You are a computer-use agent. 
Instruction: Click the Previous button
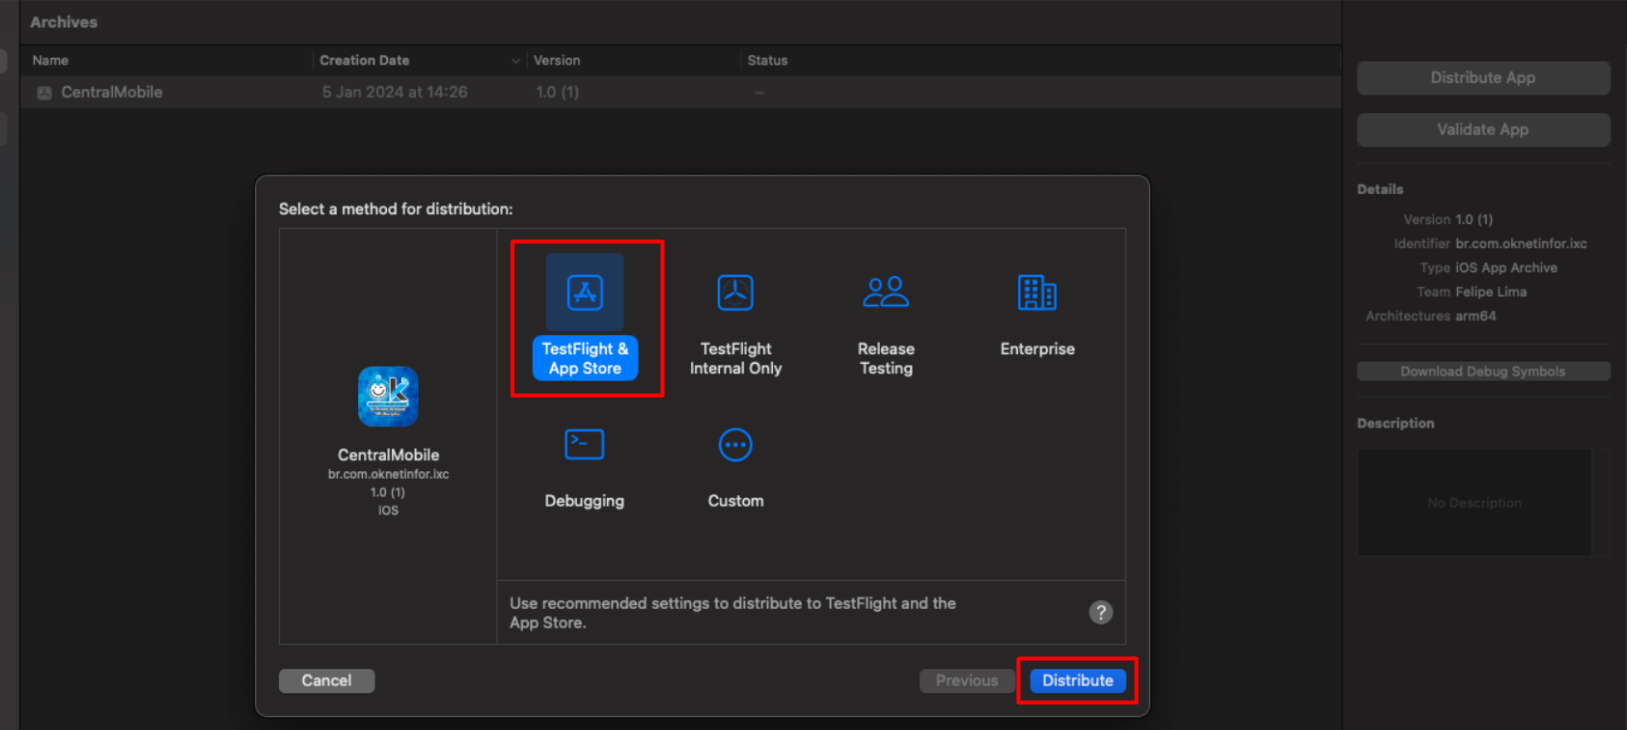click(966, 680)
